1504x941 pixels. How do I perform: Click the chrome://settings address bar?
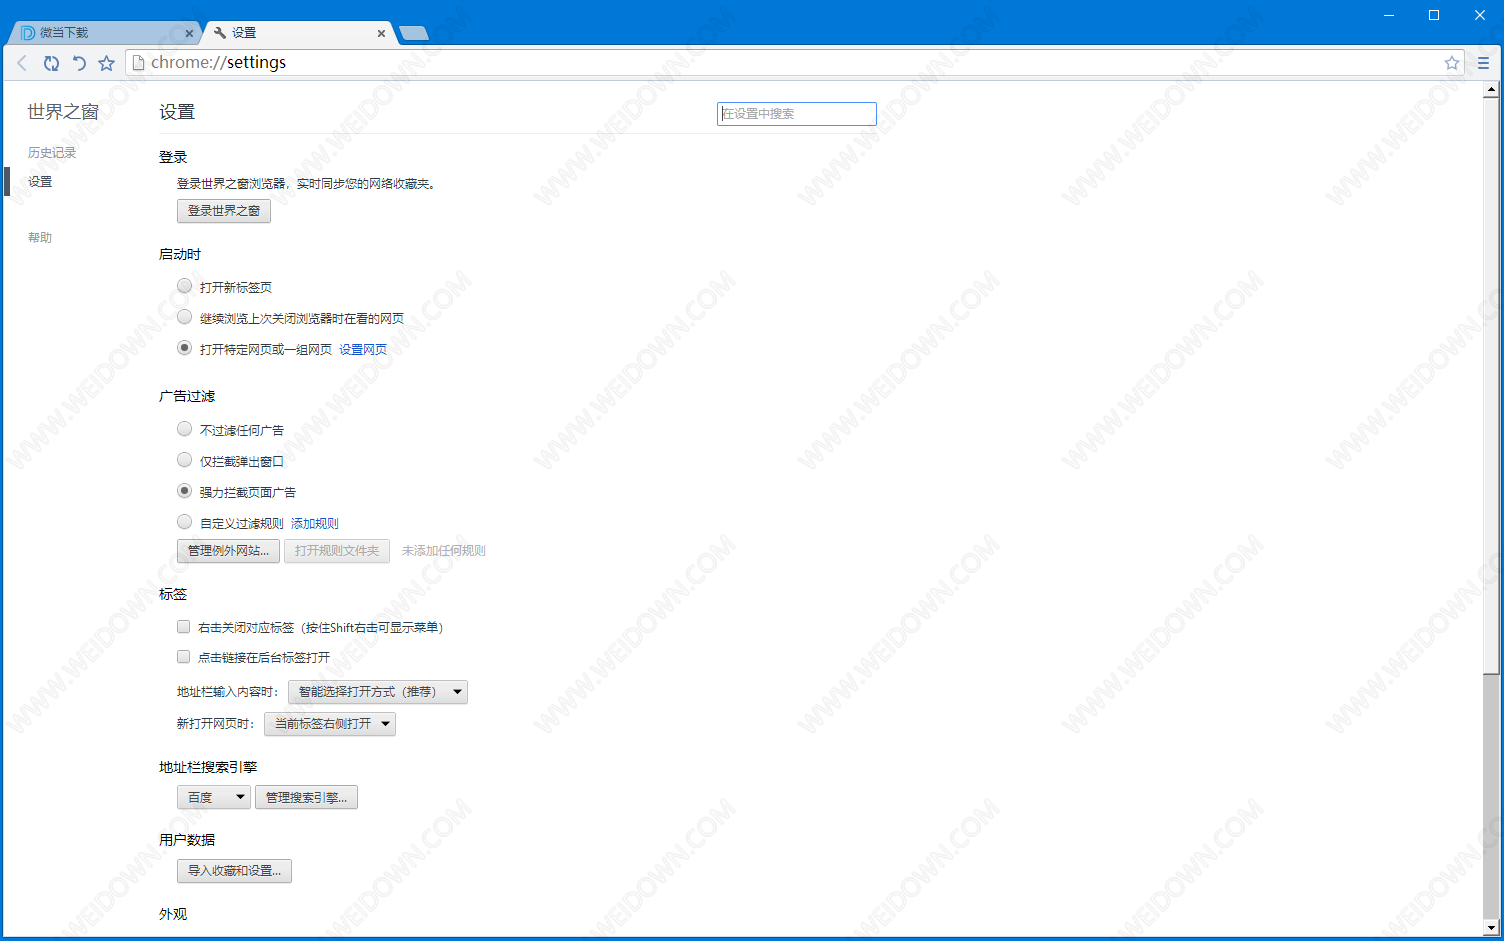[795, 63]
